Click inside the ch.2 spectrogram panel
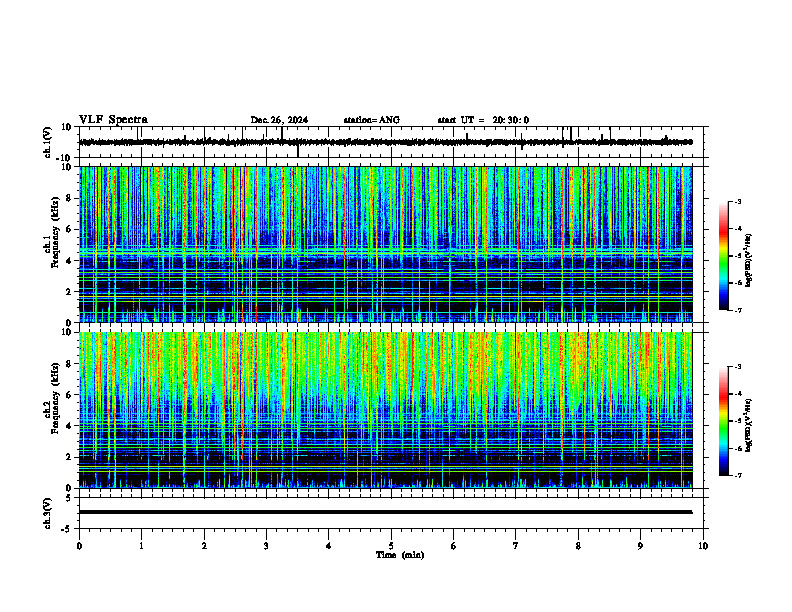Image resolution: width=792 pixels, height=612 pixels. point(385,410)
